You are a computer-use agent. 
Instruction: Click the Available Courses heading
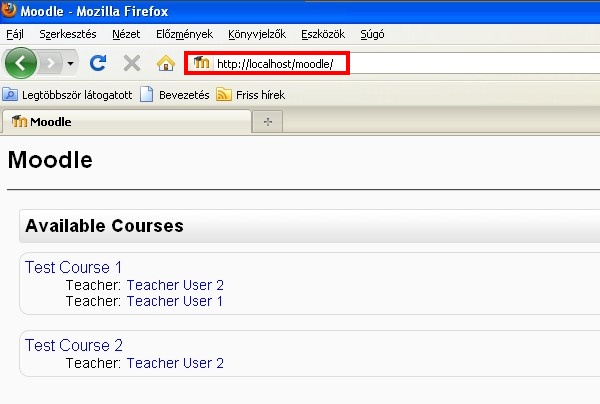click(x=104, y=226)
